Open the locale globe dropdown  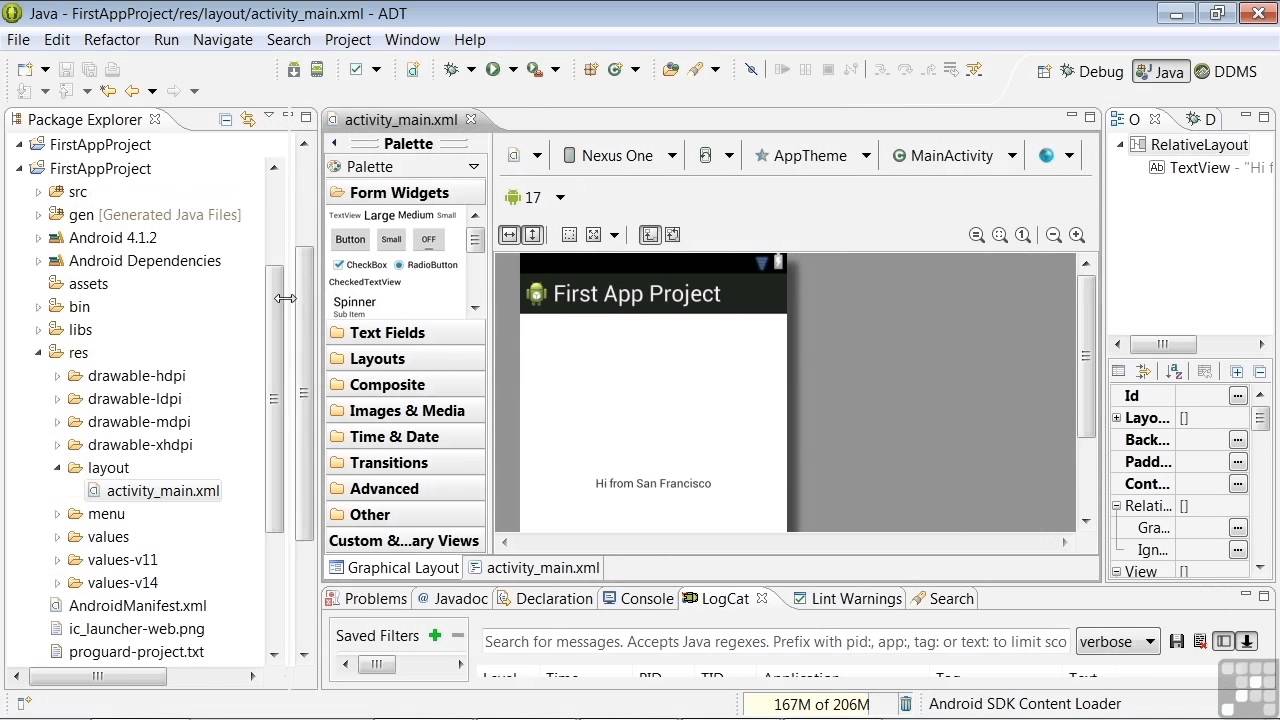1056,155
